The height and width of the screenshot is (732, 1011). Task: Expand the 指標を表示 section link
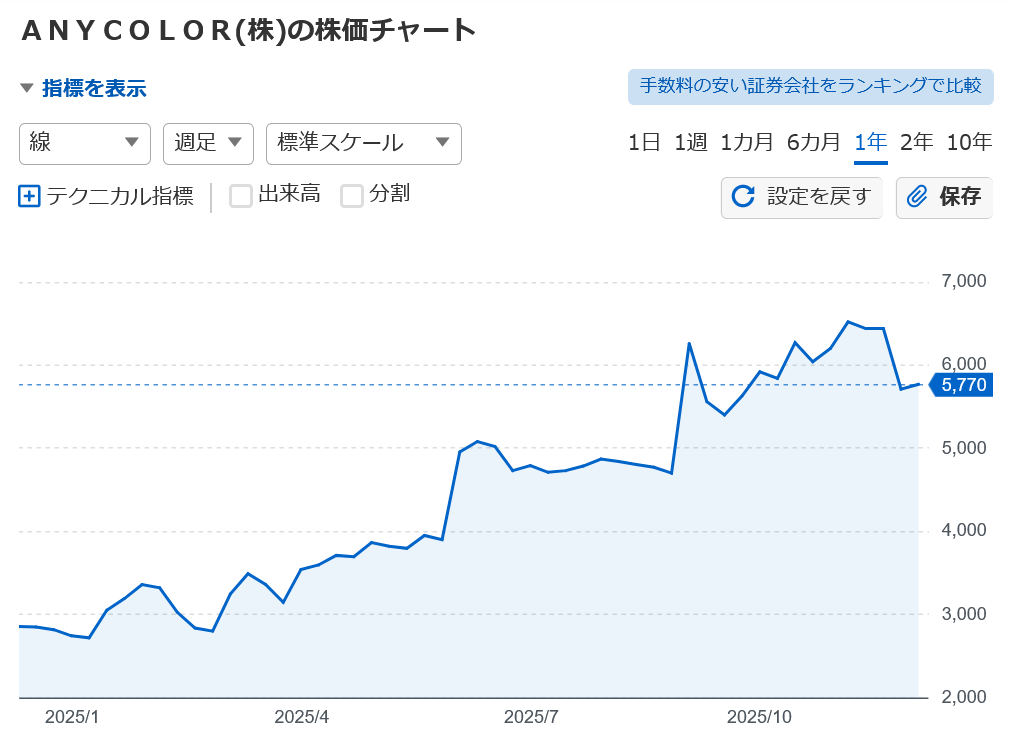coord(94,88)
